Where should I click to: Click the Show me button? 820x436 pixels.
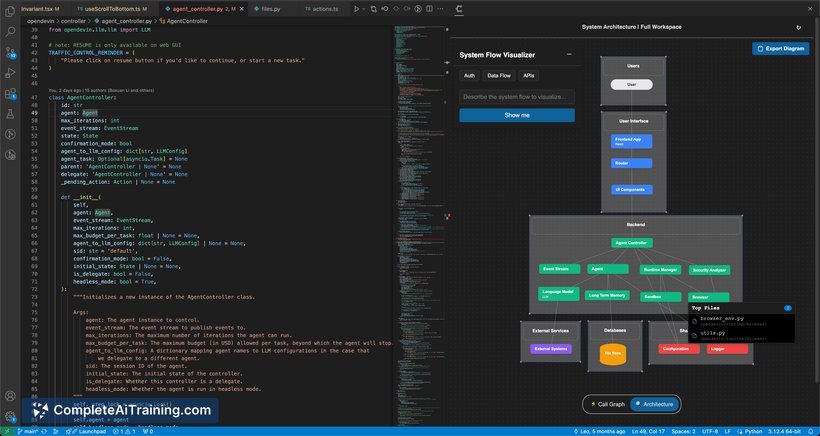[517, 115]
